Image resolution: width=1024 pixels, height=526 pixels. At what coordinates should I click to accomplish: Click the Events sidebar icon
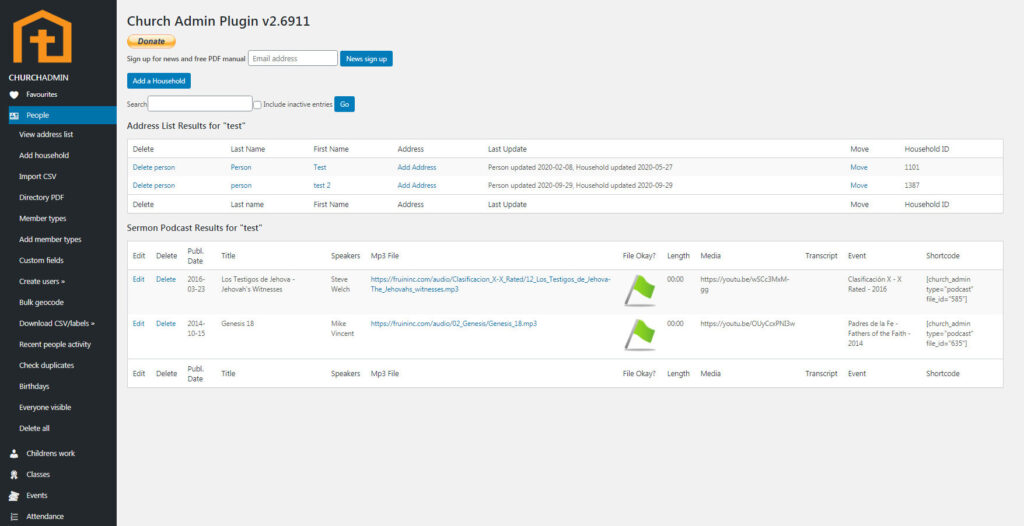click(x=14, y=496)
